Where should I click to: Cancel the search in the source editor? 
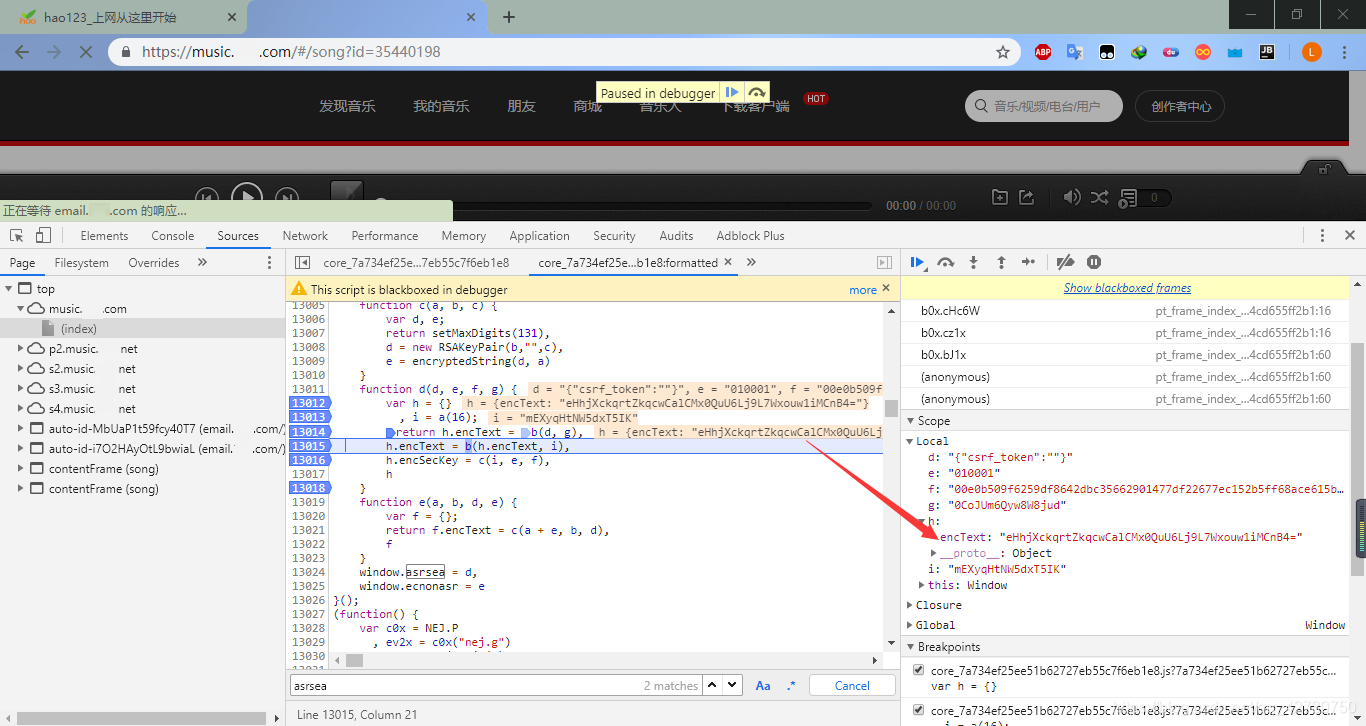(x=852, y=686)
